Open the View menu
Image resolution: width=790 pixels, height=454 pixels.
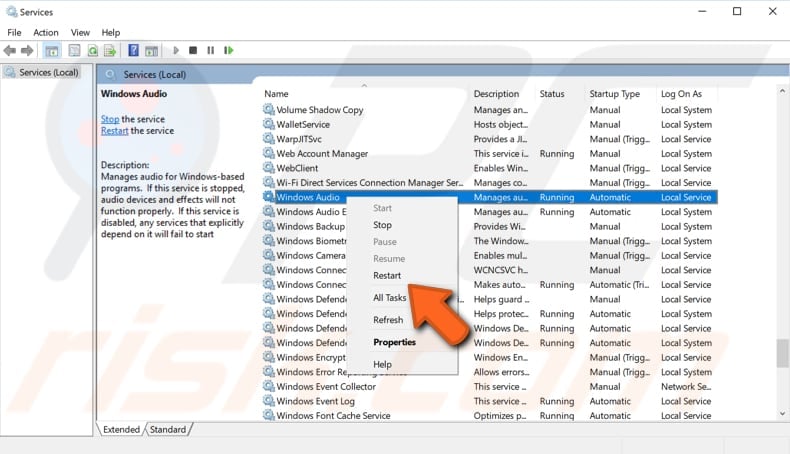[x=80, y=32]
